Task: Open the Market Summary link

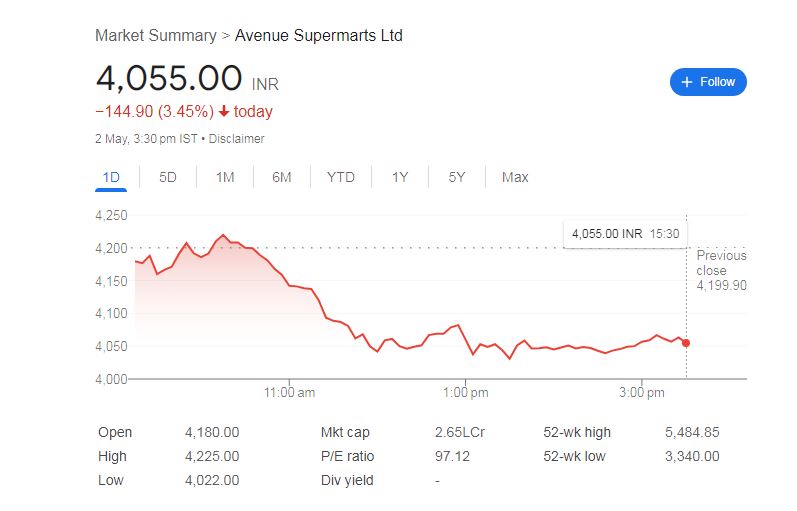Action: [x=155, y=35]
